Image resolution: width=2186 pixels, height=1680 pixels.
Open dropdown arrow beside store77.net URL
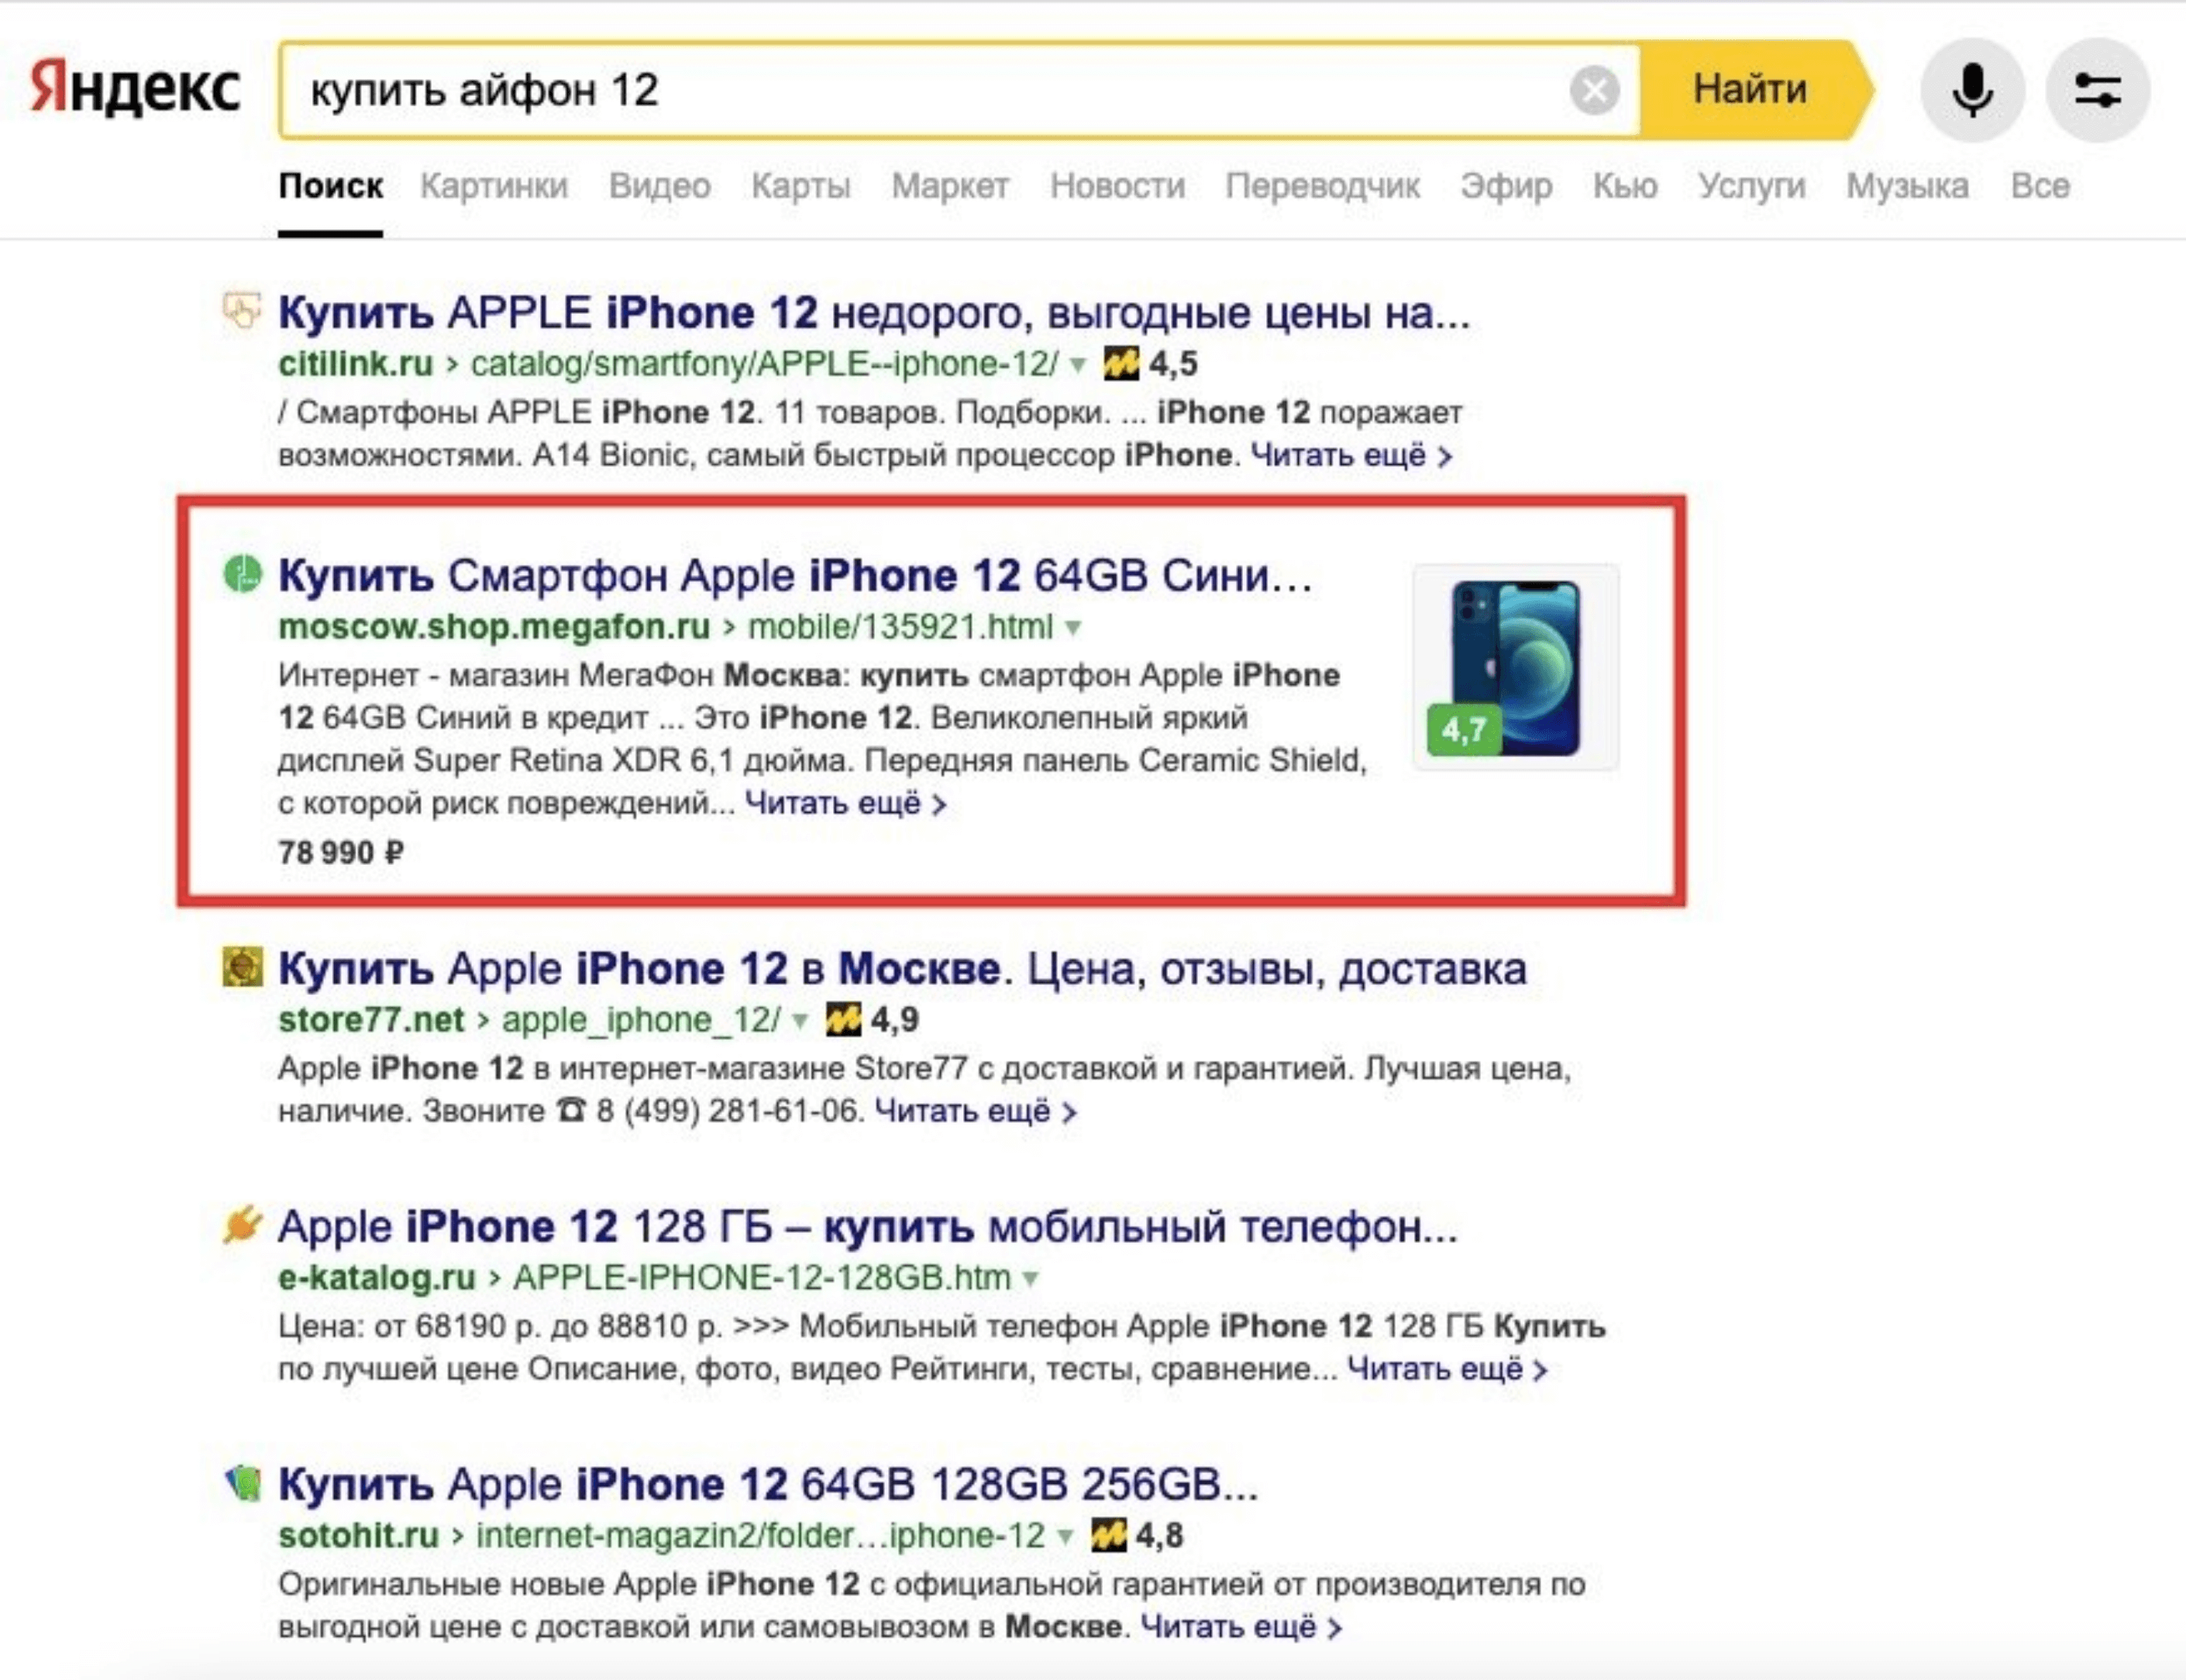tap(800, 1021)
